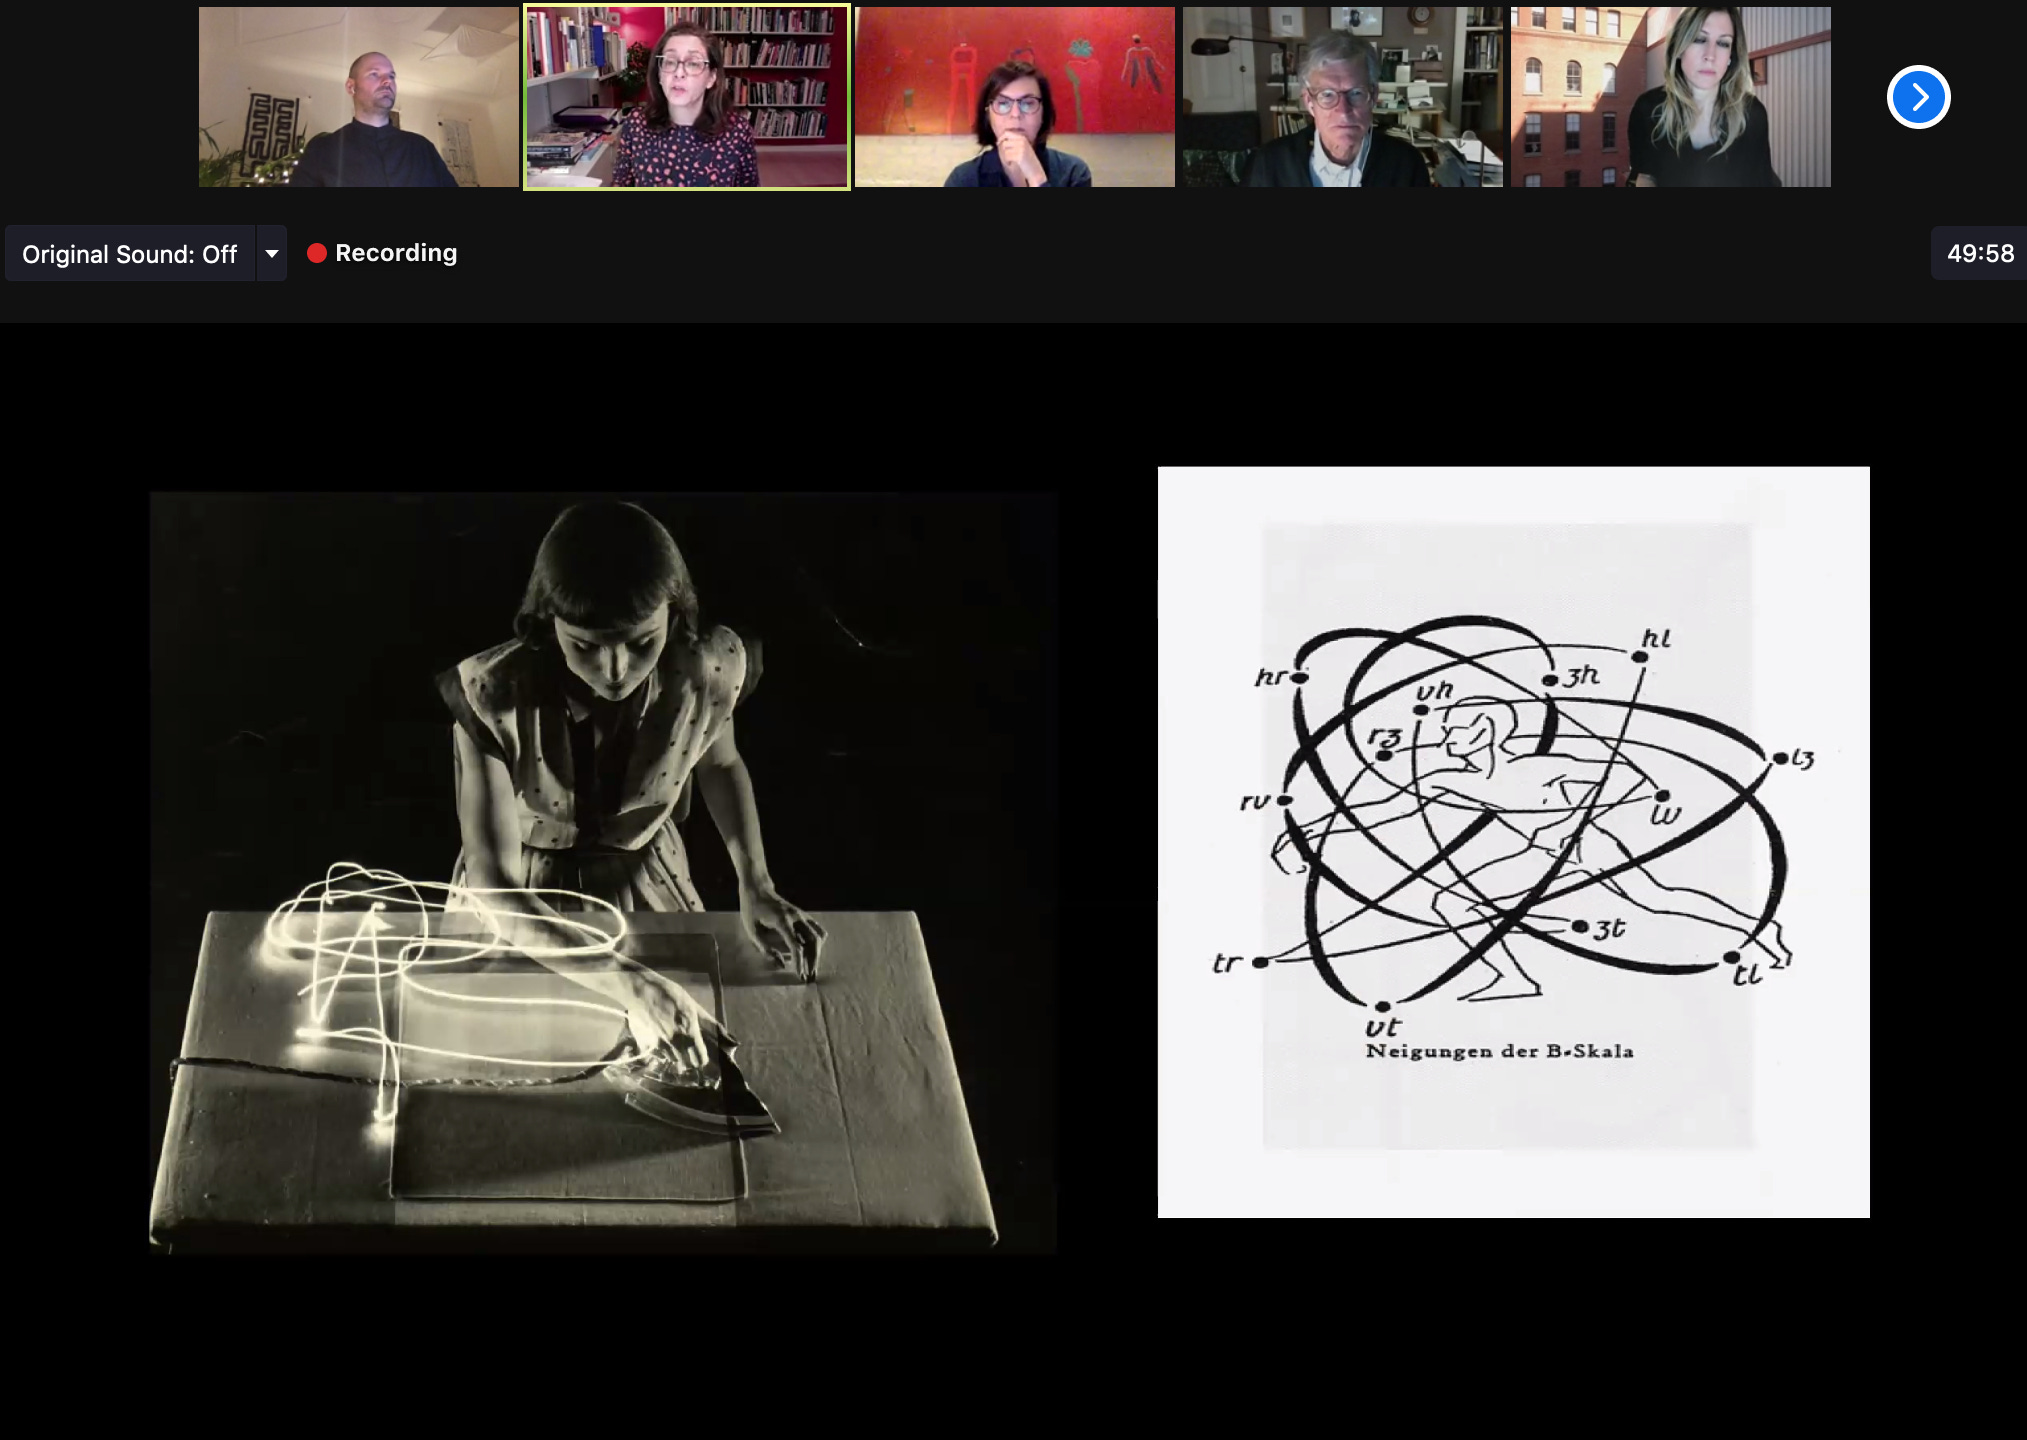Click the 'hr' point in diagram
This screenshot has width=2027, height=1440.
pyautogui.click(x=1300, y=677)
